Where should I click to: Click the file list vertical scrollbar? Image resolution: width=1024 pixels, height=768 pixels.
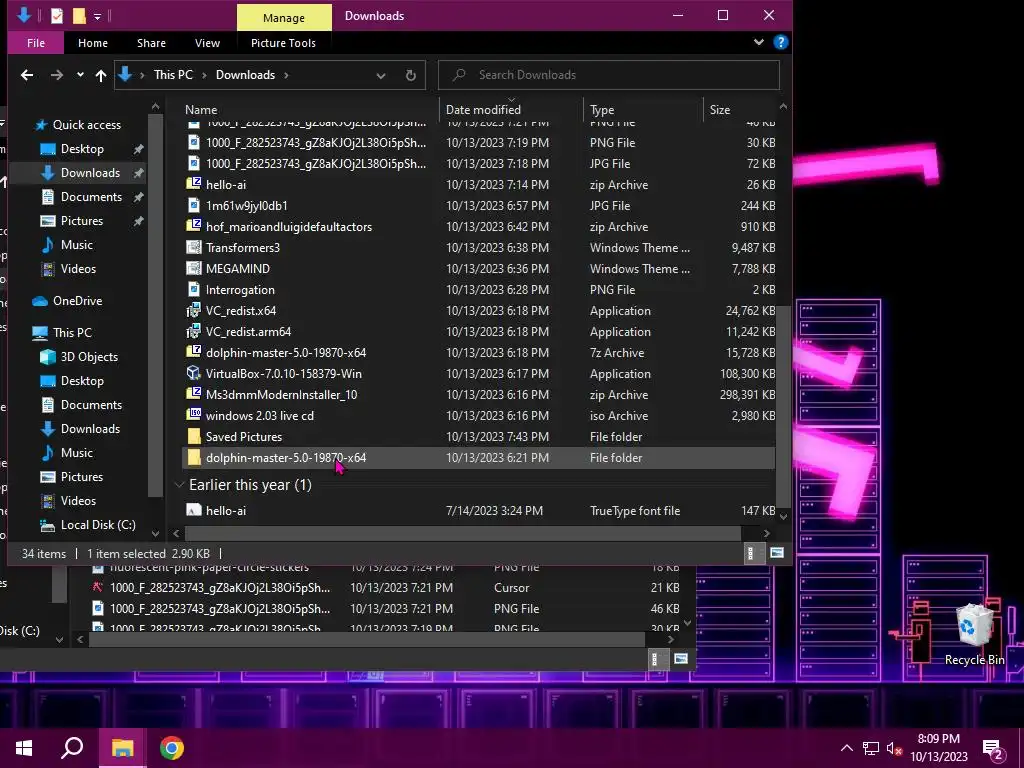(x=783, y=405)
